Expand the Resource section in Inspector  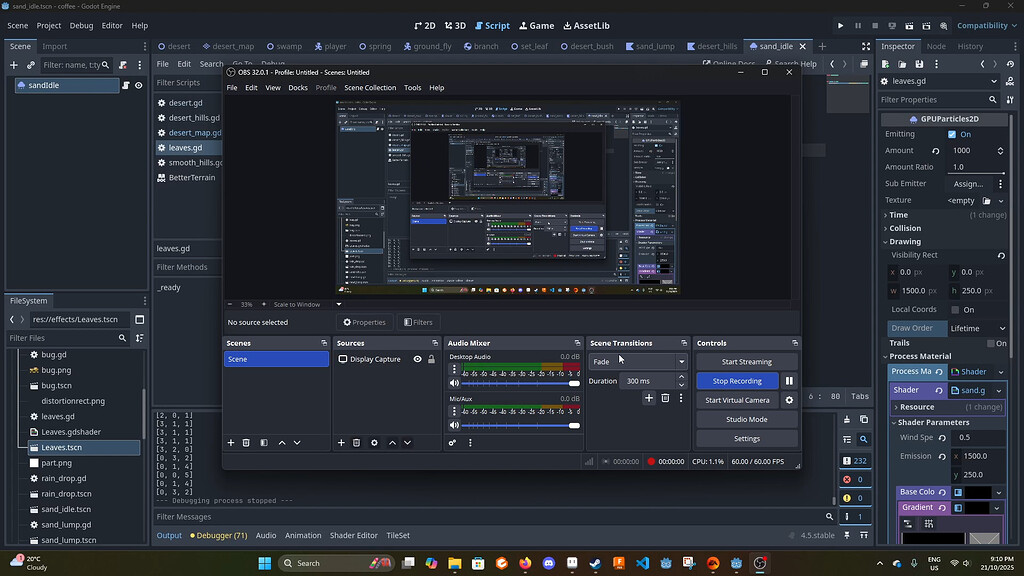(x=916, y=407)
